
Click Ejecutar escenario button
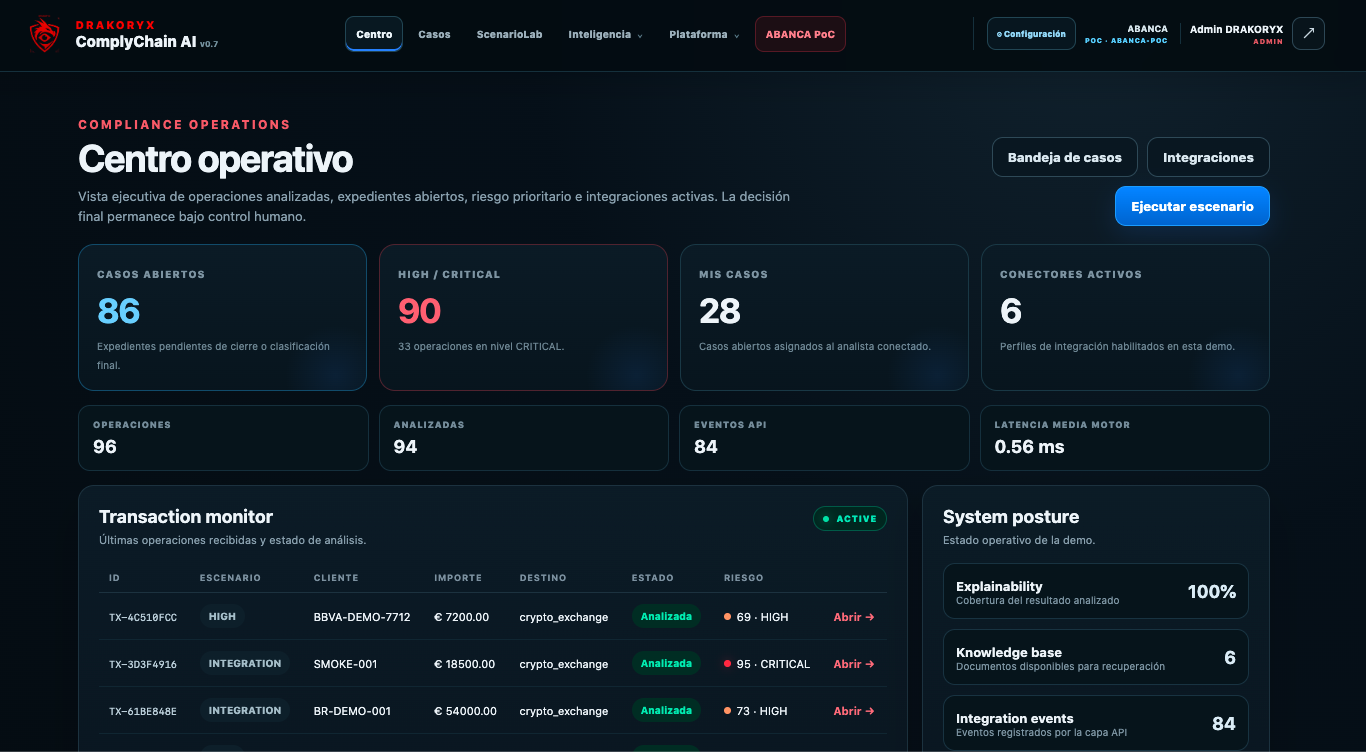[1192, 206]
